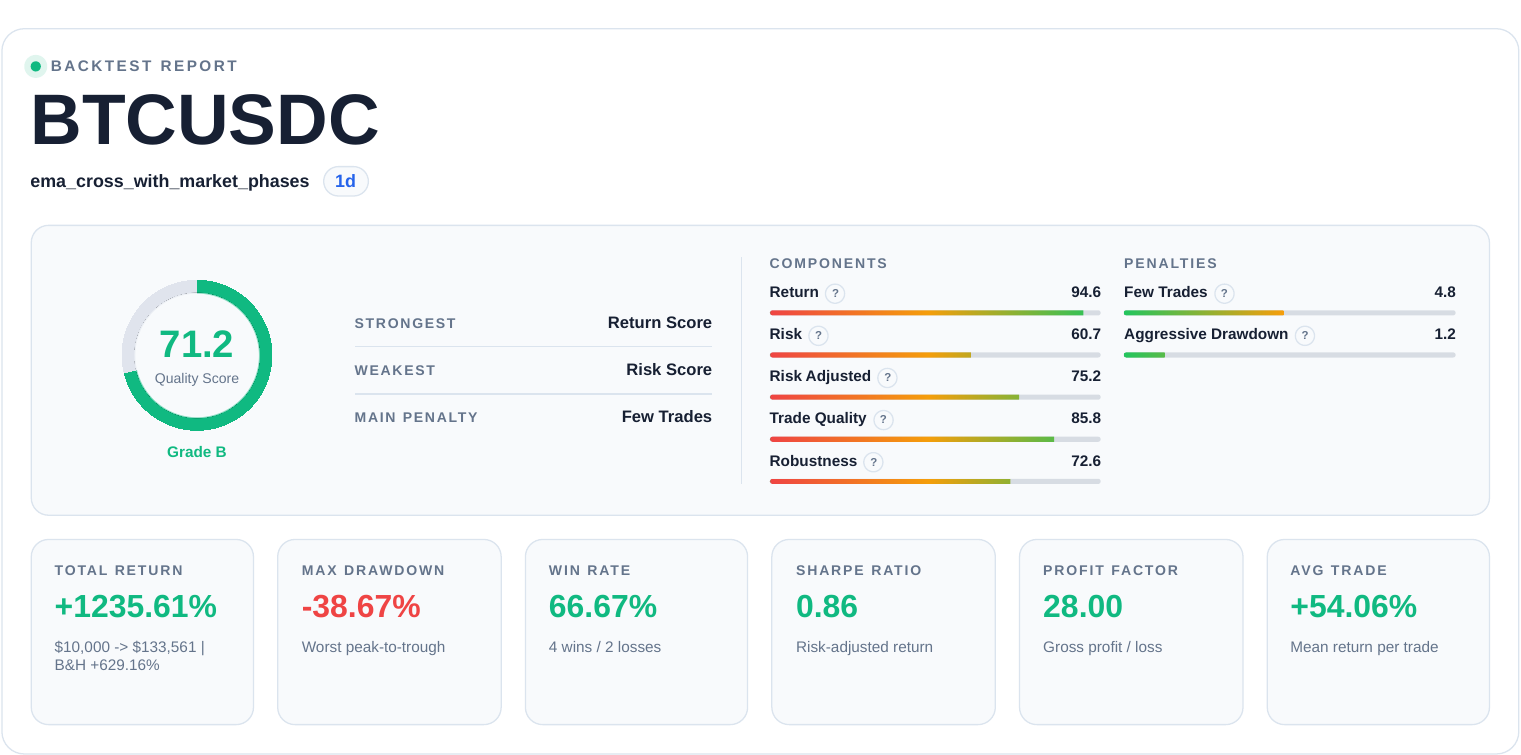Viewport: 1521px width, 755px height.
Task: Click the Aggressive Drawdown penalty bar
Action: pyautogui.click(x=1289, y=355)
